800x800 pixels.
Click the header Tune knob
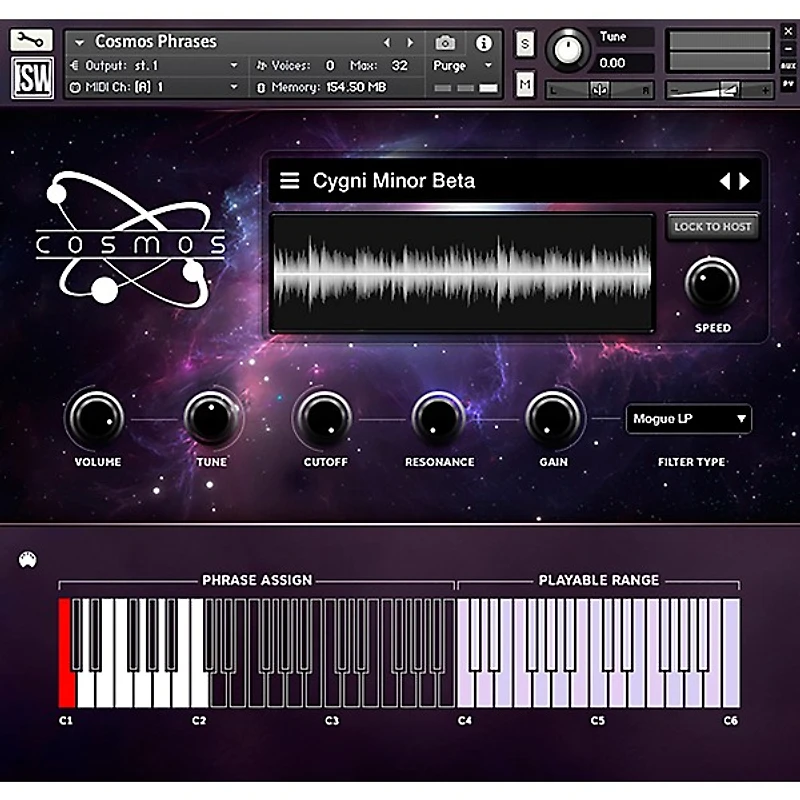click(568, 50)
